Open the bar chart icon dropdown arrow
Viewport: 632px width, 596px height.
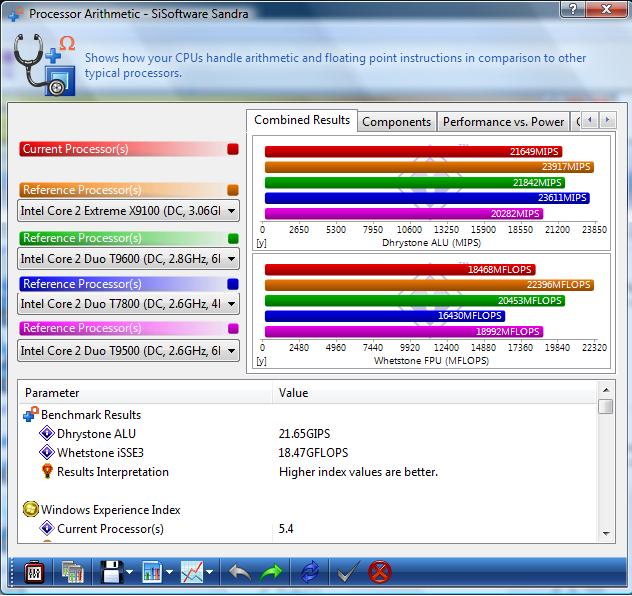(169, 572)
